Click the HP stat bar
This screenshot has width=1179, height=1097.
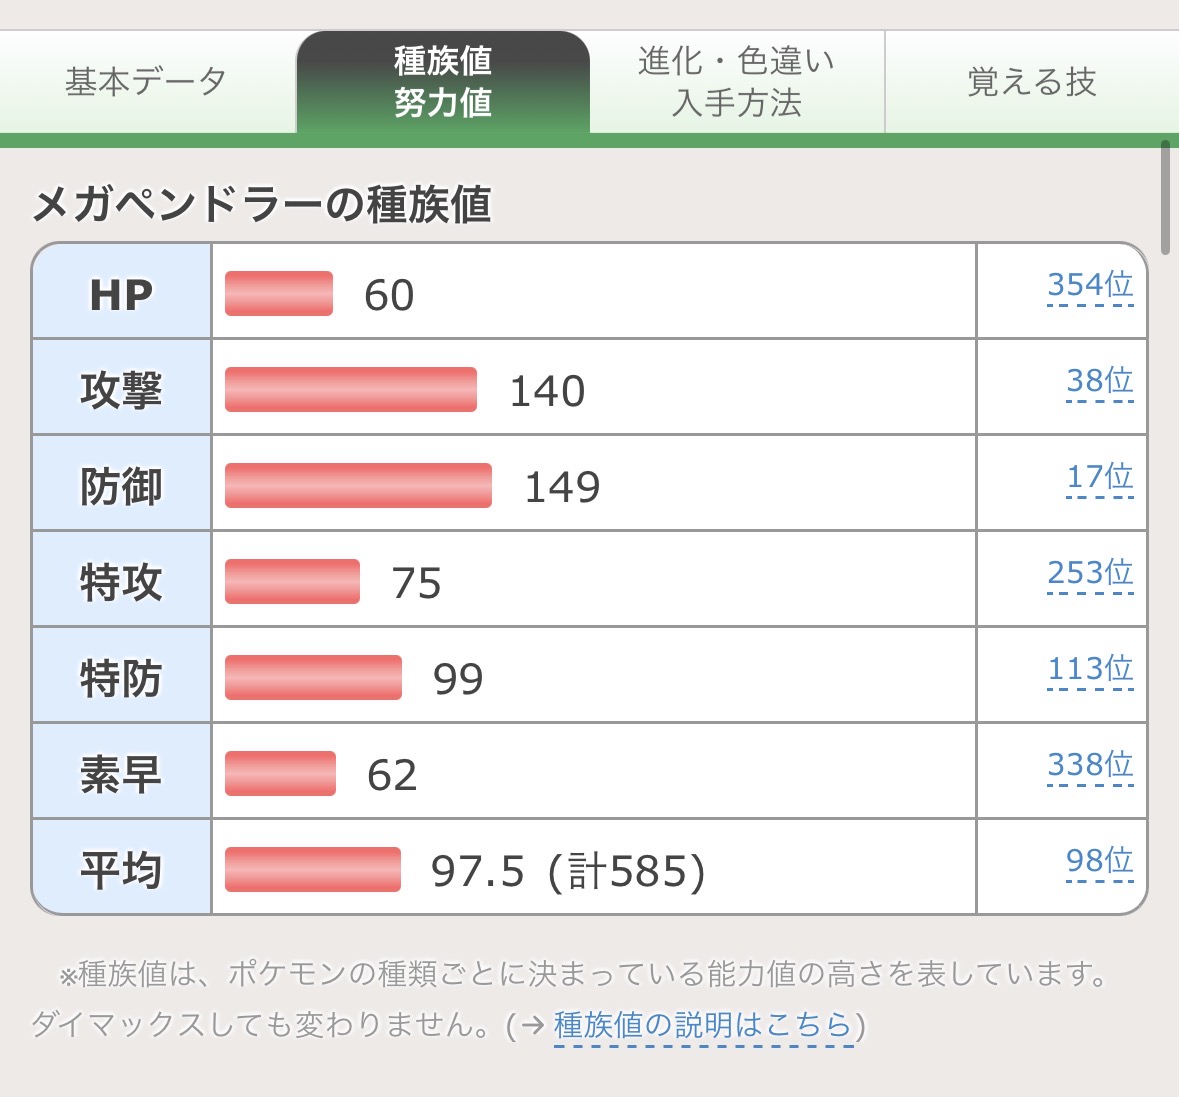coord(279,293)
